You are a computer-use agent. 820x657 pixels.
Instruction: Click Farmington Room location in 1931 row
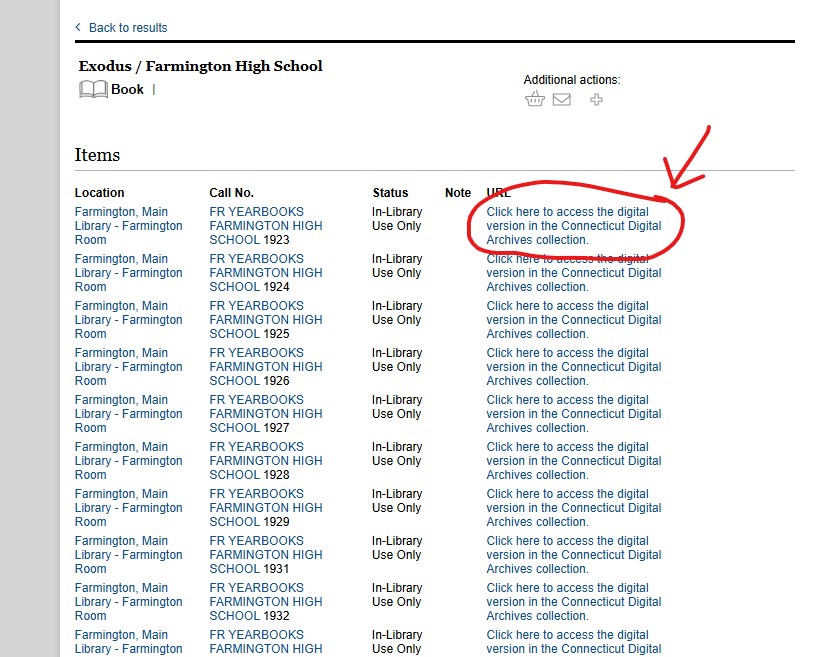(x=129, y=555)
